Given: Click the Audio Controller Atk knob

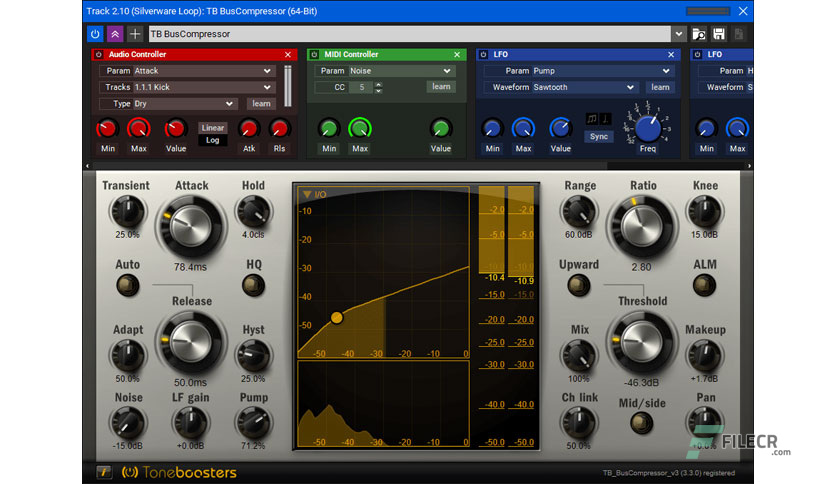Looking at the screenshot, I should point(248,129).
